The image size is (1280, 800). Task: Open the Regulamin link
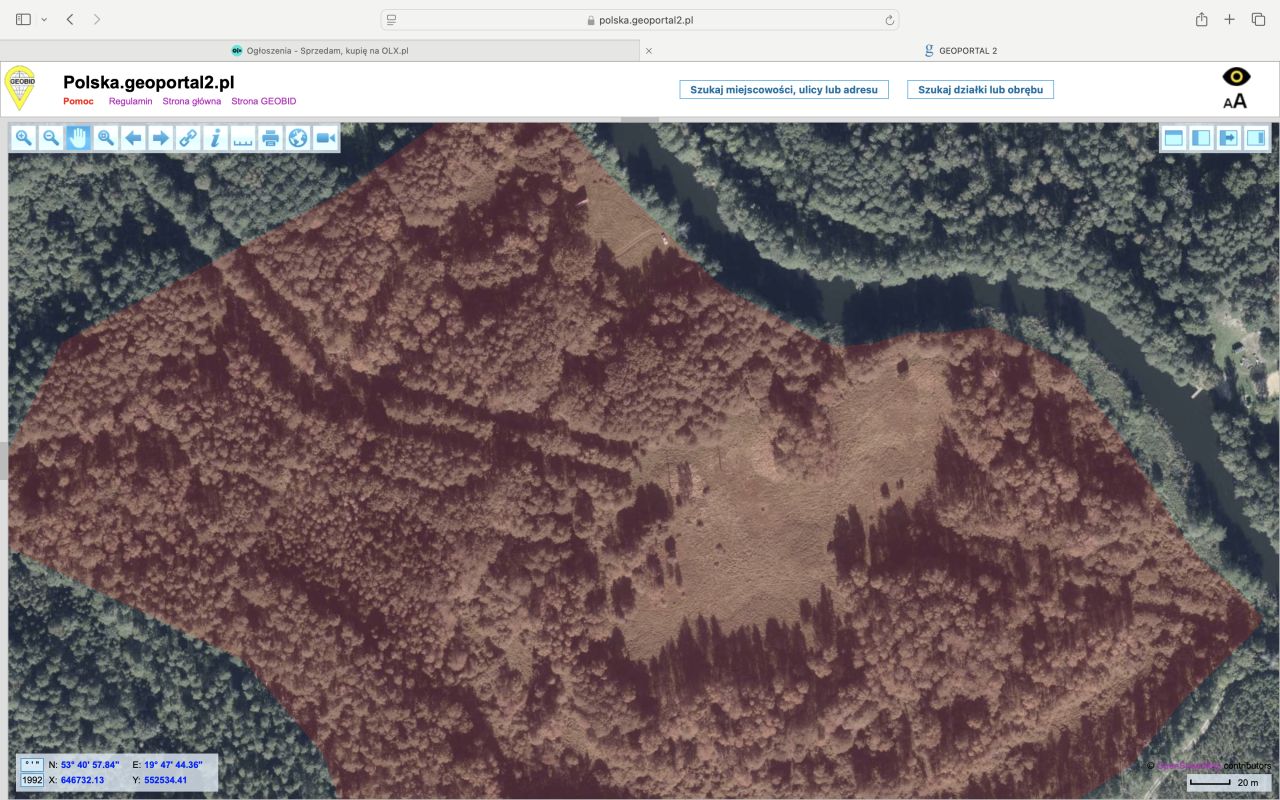(130, 101)
